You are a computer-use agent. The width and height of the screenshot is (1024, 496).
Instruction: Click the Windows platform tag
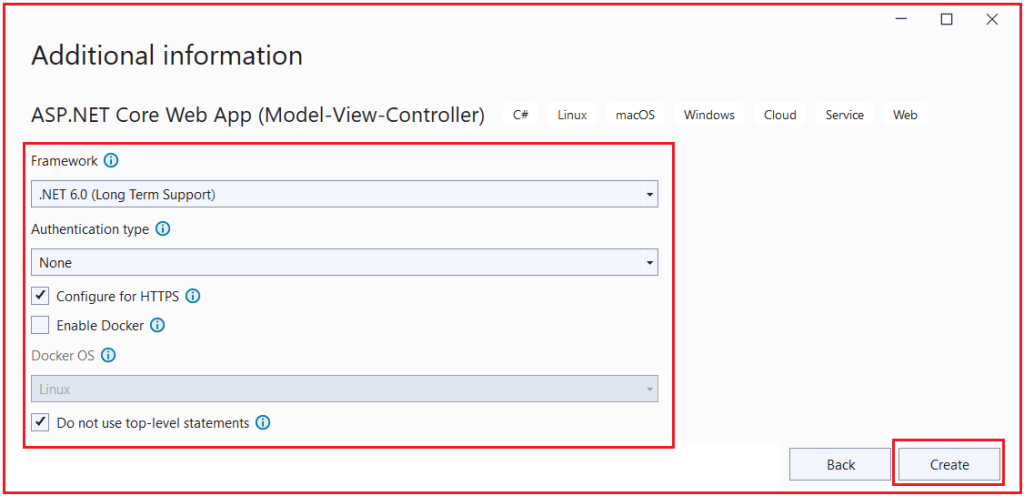(709, 115)
